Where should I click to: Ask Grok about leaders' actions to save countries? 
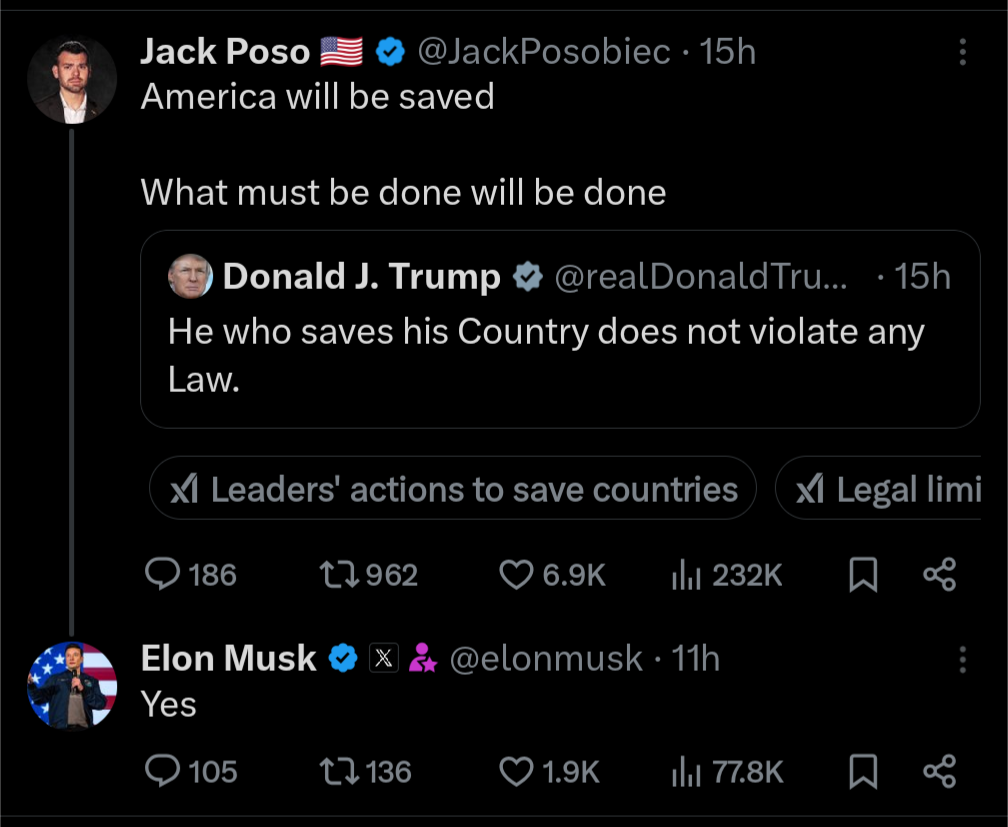[x=452, y=489]
